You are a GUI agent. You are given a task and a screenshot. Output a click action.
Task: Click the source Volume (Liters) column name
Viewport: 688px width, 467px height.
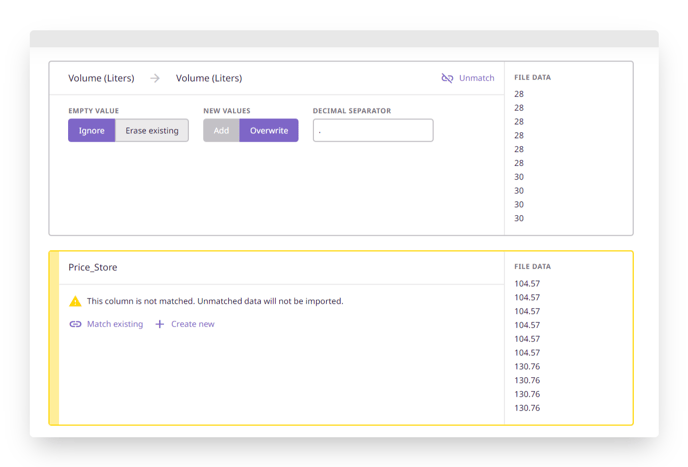click(101, 78)
